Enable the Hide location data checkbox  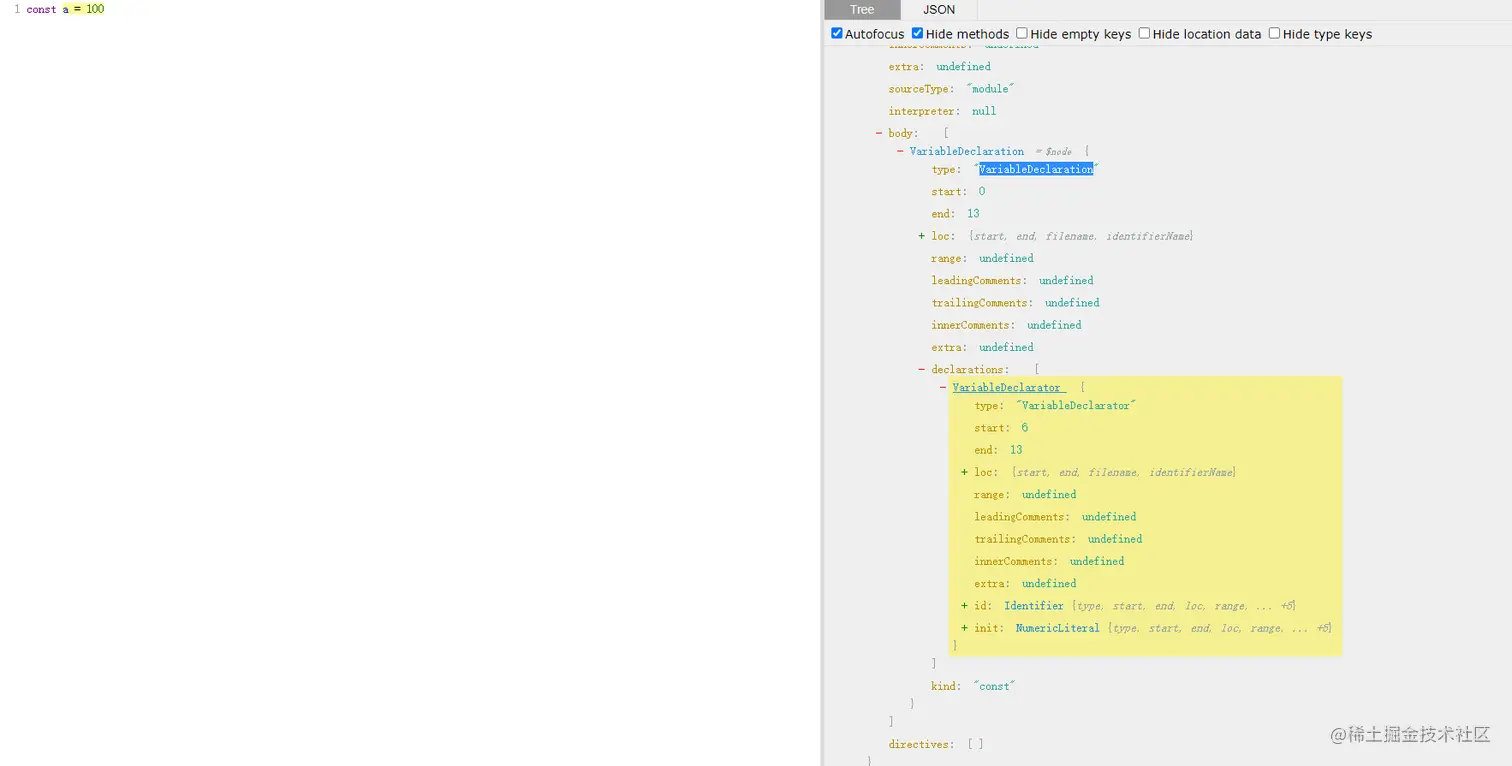tap(1144, 33)
